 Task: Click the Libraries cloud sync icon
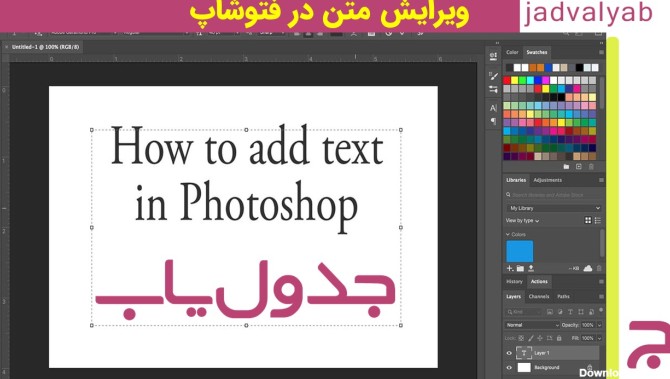[x=588, y=268]
